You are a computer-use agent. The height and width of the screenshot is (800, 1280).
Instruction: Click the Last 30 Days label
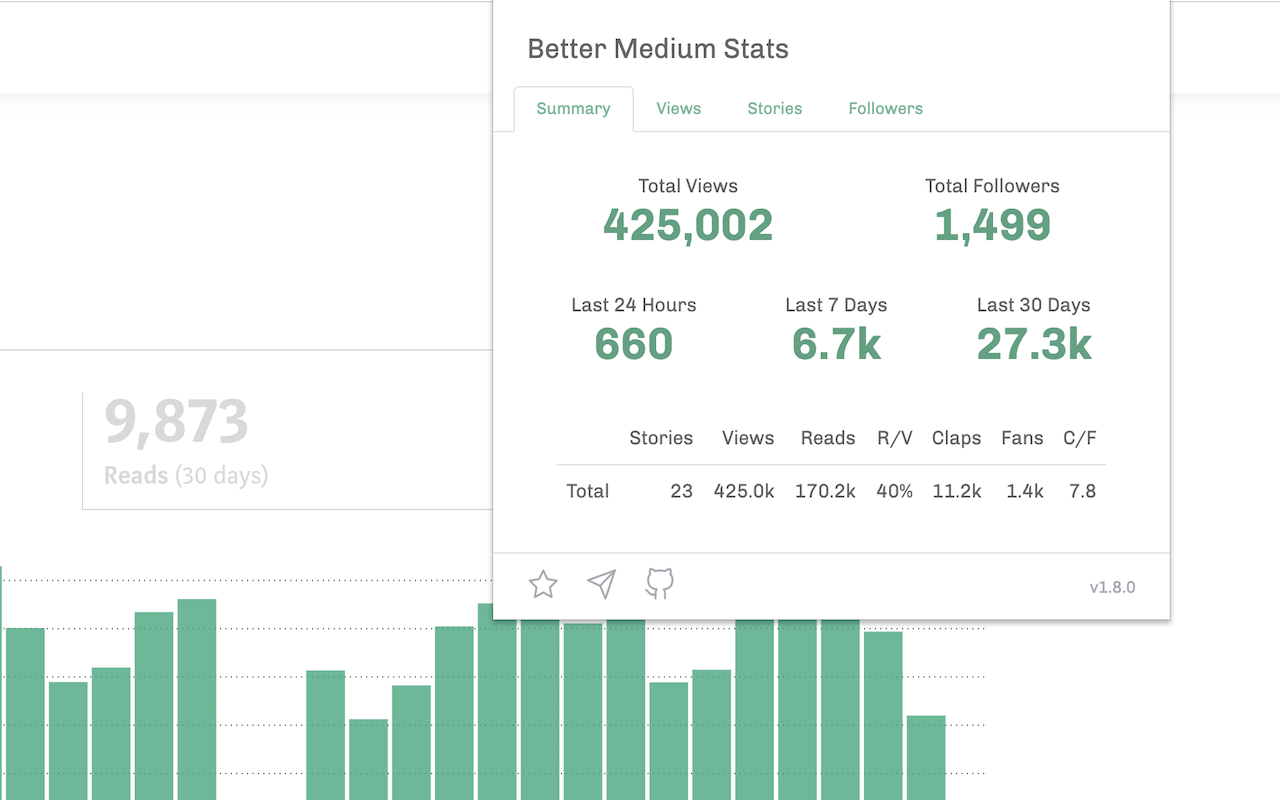tap(1034, 305)
